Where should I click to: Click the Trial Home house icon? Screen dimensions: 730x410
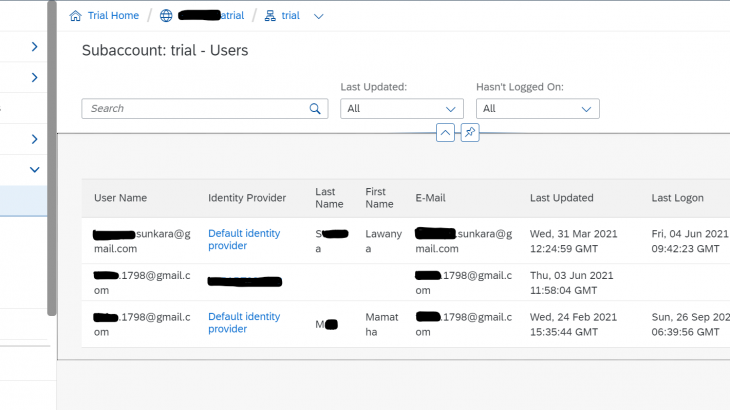pyautogui.click(x=75, y=16)
